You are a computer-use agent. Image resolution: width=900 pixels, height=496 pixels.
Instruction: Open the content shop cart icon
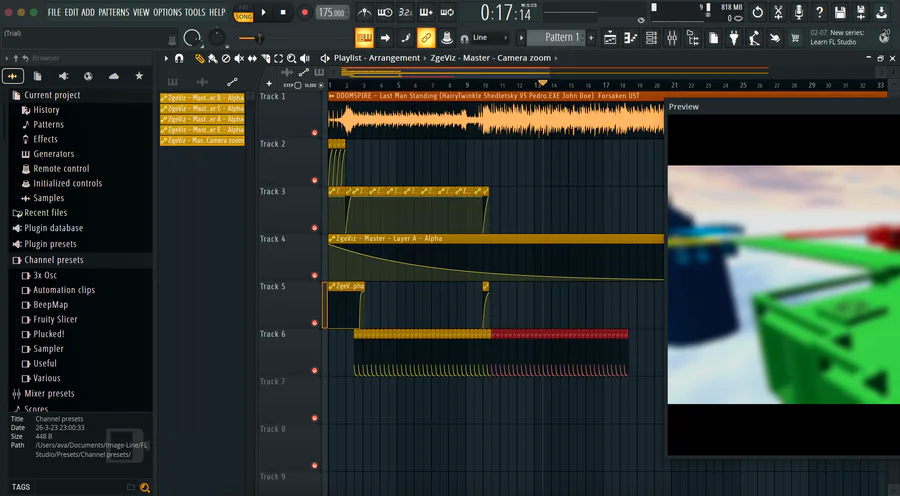tap(795, 38)
